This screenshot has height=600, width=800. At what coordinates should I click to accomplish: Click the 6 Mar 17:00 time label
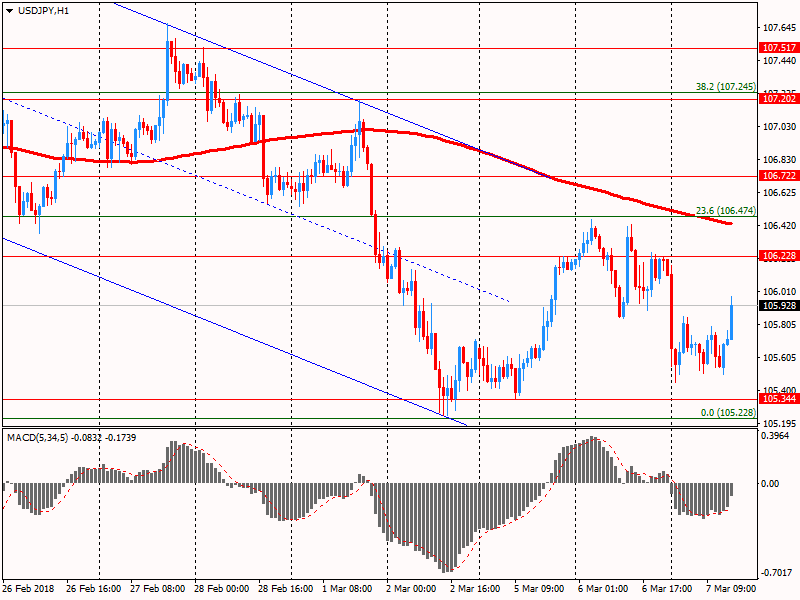(x=667, y=589)
